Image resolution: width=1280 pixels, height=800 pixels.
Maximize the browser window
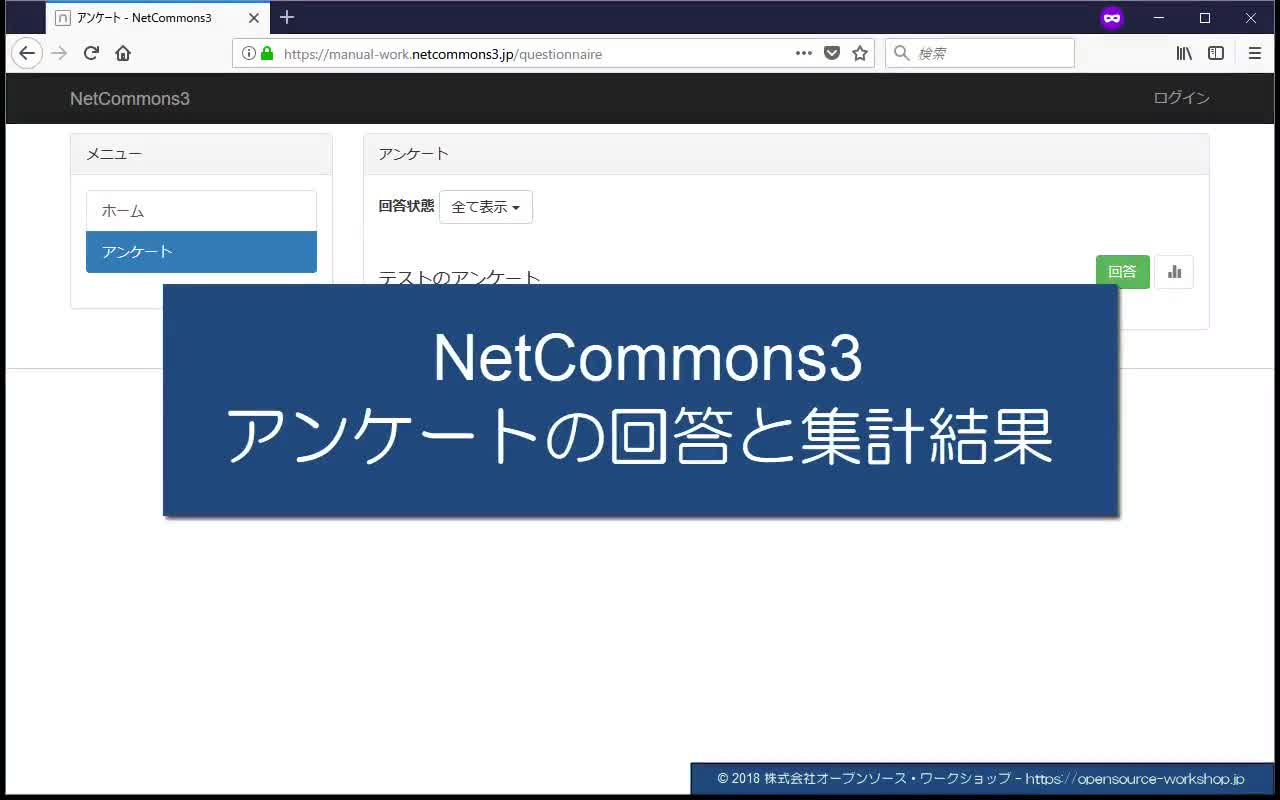1205,18
